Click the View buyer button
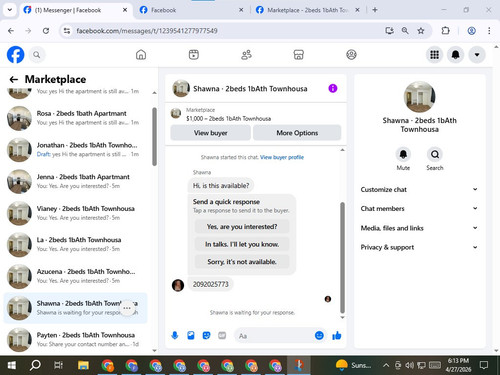The image size is (500, 375). (211, 133)
